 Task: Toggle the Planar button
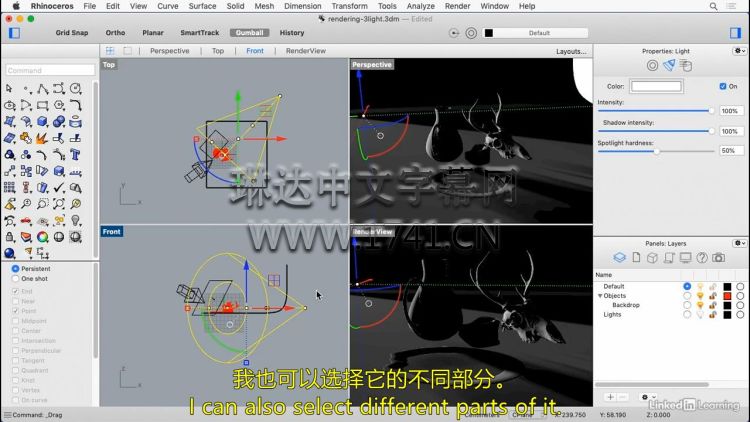153,33
